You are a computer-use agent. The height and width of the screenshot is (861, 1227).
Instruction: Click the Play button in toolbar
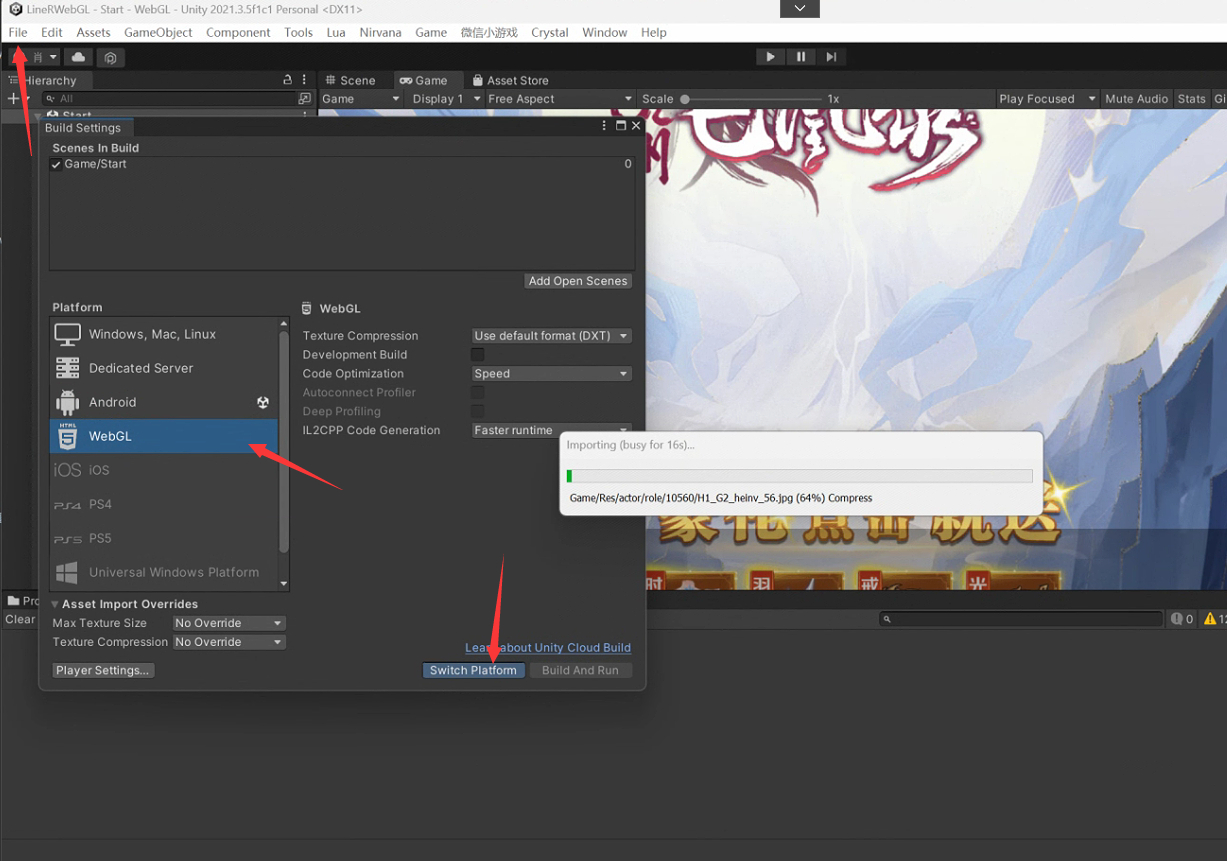(x=770, y=57)
